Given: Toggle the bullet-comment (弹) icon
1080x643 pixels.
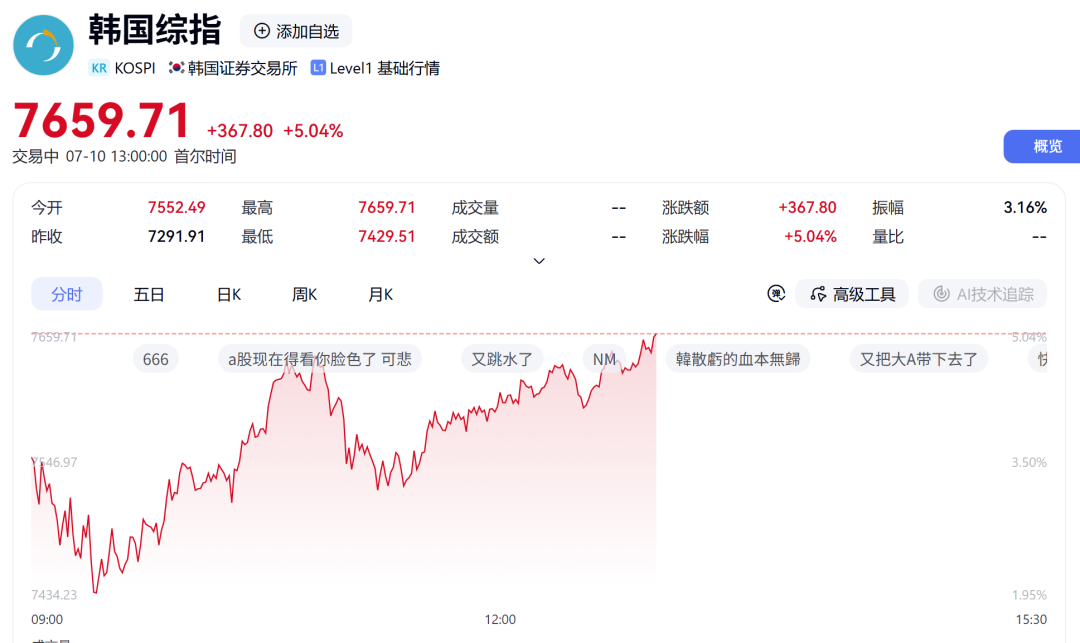Looking at the screenshot, I should click(776, 294).
